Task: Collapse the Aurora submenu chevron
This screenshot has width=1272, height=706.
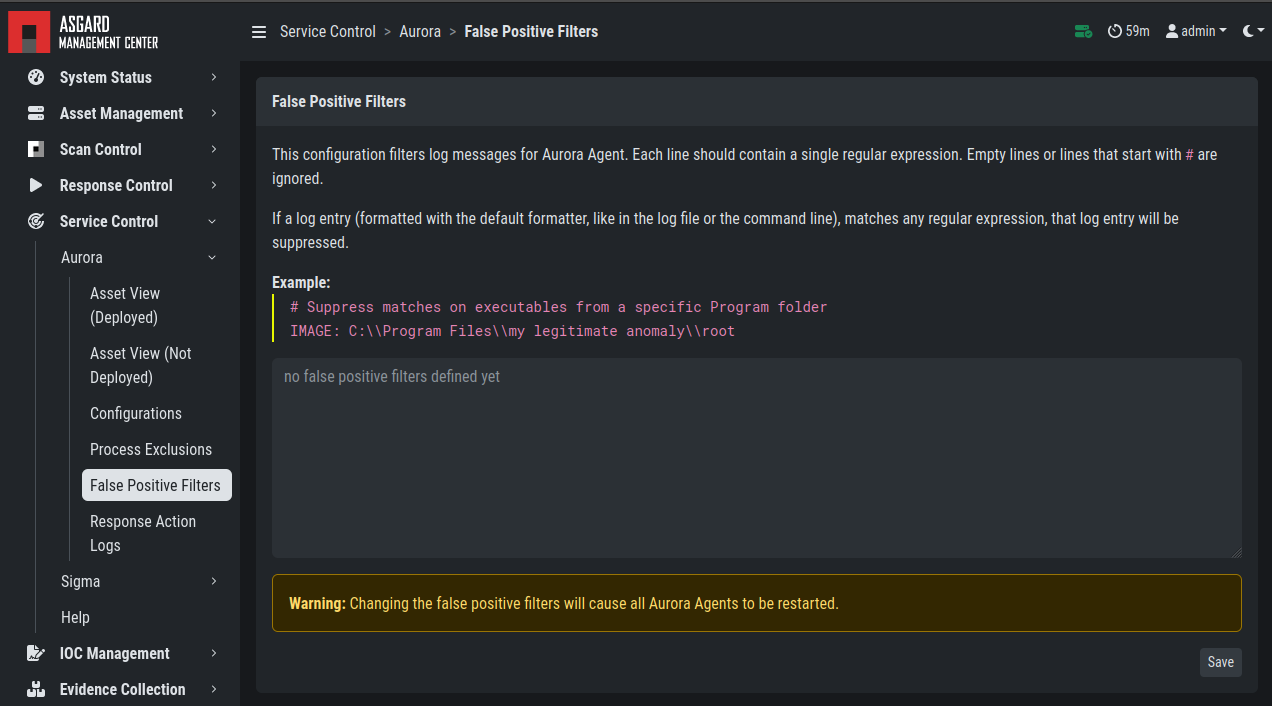Action: tap(211, 257)
